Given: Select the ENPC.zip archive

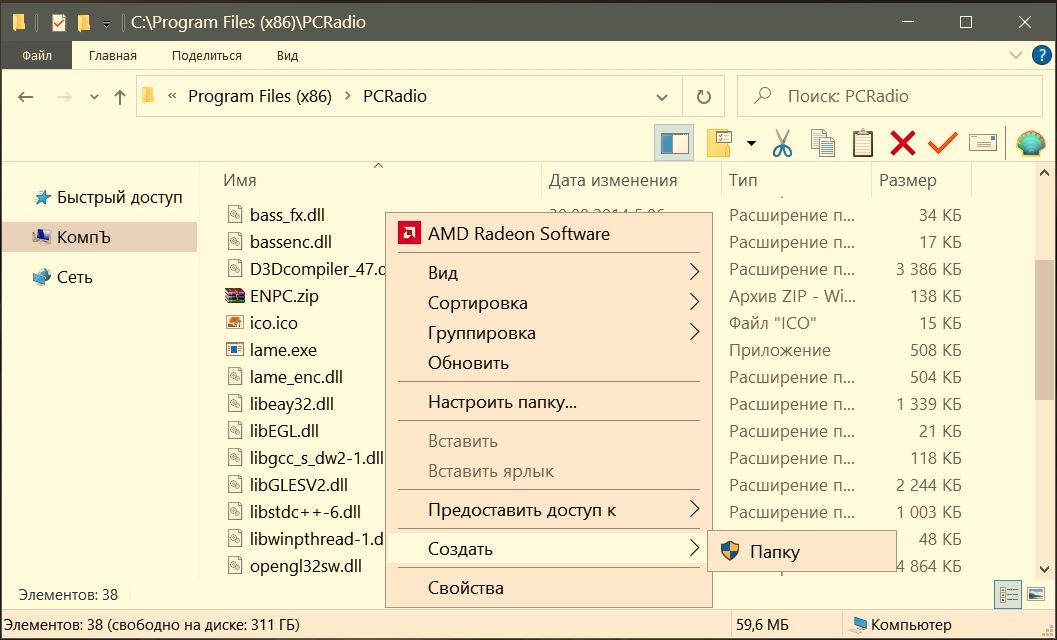Looking at the screenshot, I should [x=284, y=296].
